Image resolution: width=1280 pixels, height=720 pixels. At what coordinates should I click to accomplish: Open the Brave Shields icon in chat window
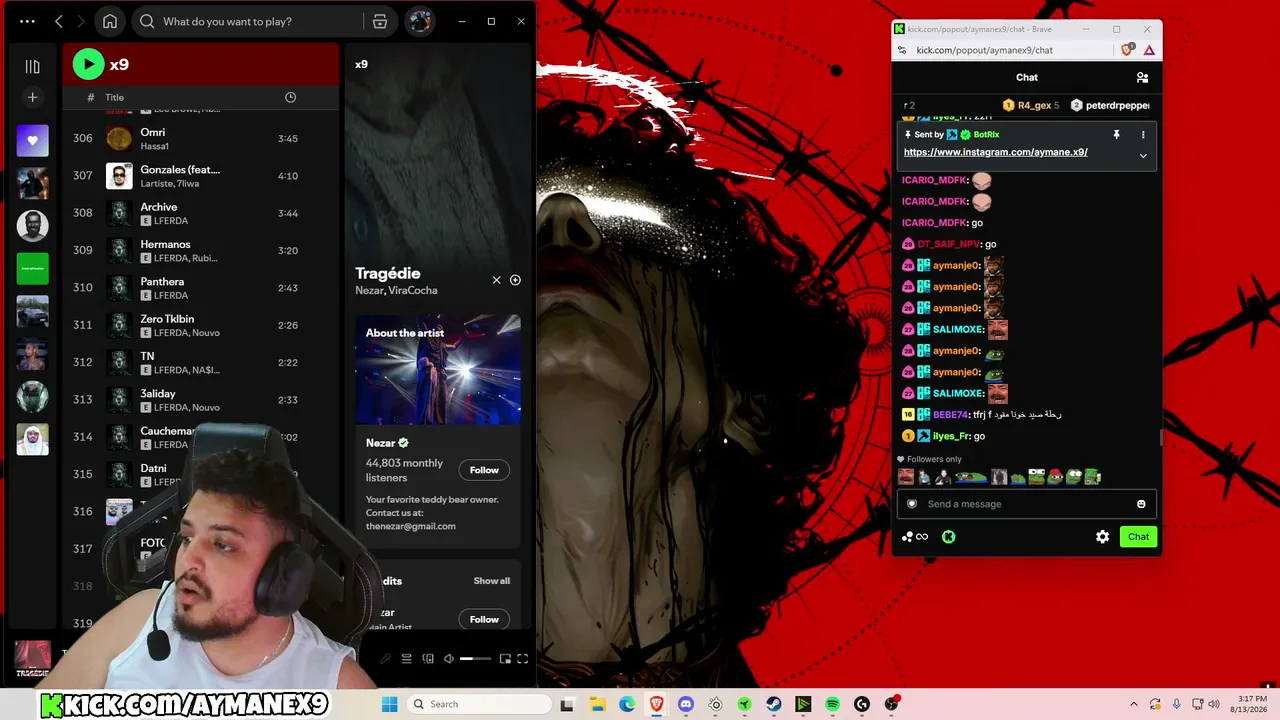(x=1128, y=50)
